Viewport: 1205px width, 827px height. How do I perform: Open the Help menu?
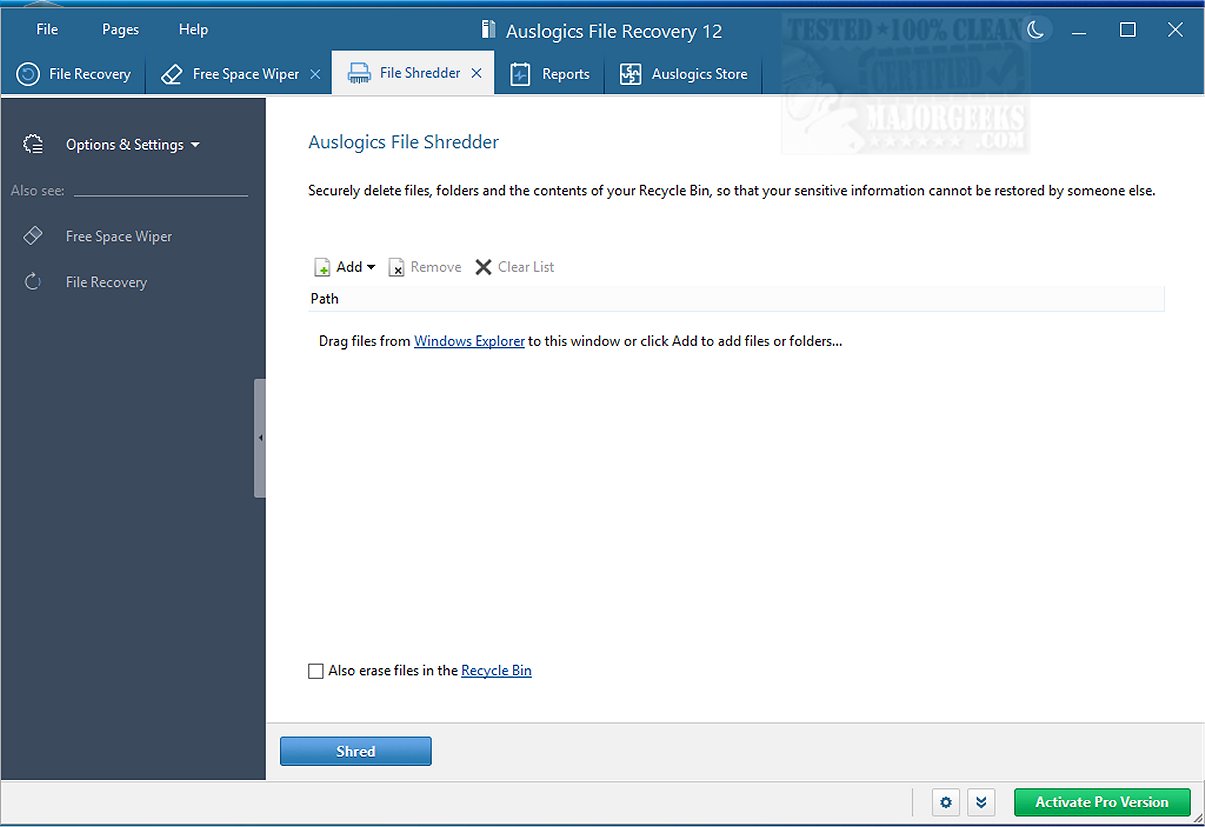pyautogui.click(x=193, y=29)
